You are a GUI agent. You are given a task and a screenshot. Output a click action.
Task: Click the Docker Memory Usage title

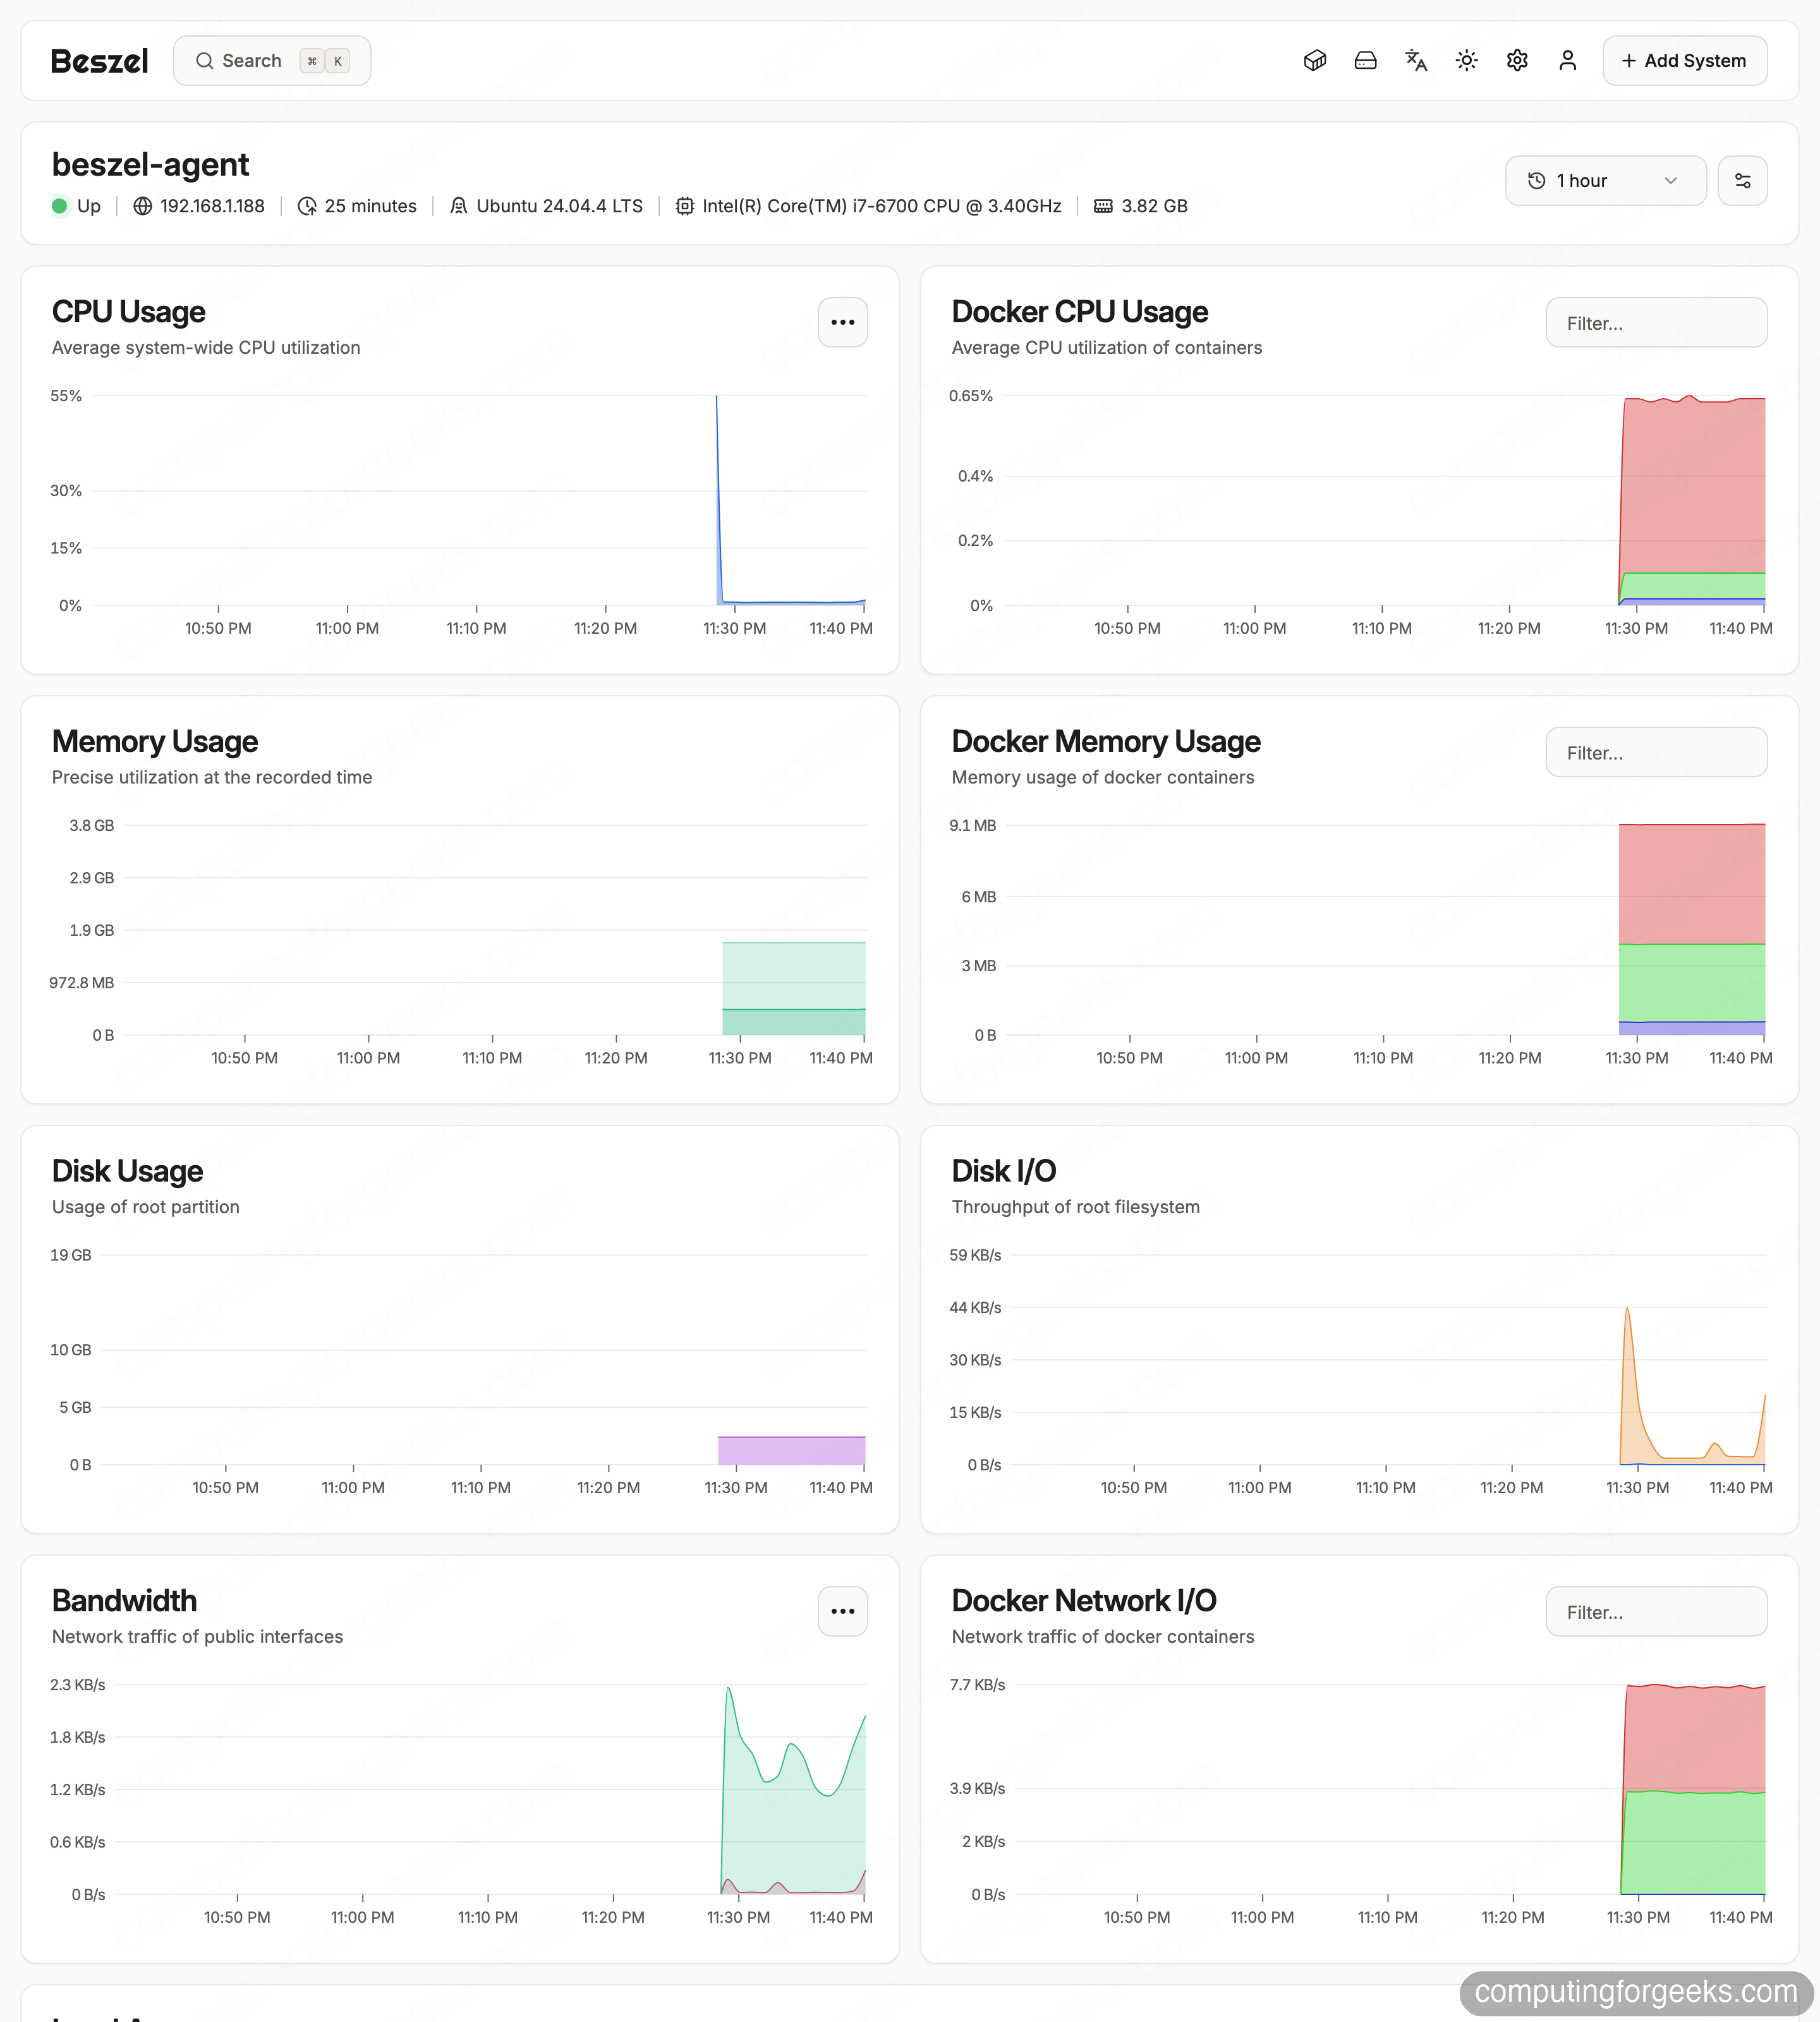coord(1105,742)
